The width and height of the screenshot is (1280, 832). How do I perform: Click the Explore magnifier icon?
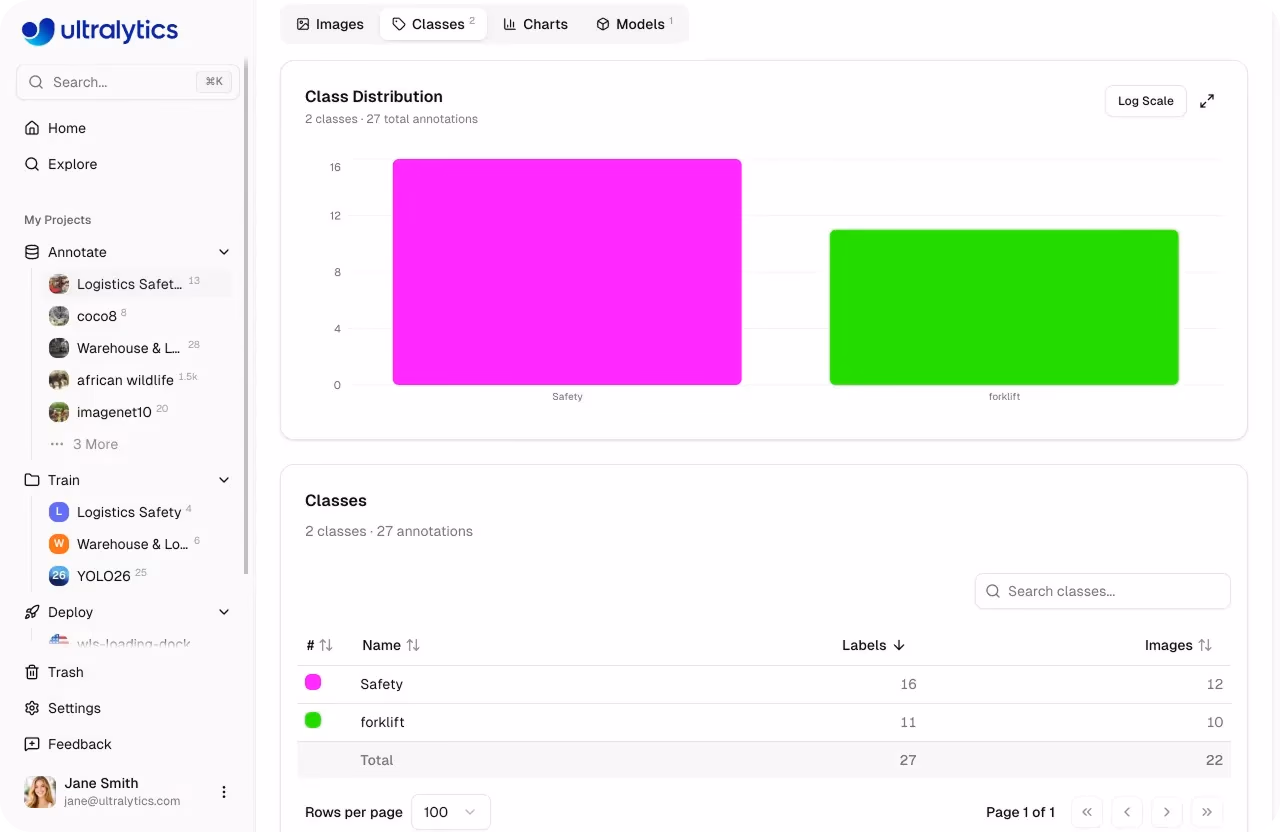[x=32, y=164]
